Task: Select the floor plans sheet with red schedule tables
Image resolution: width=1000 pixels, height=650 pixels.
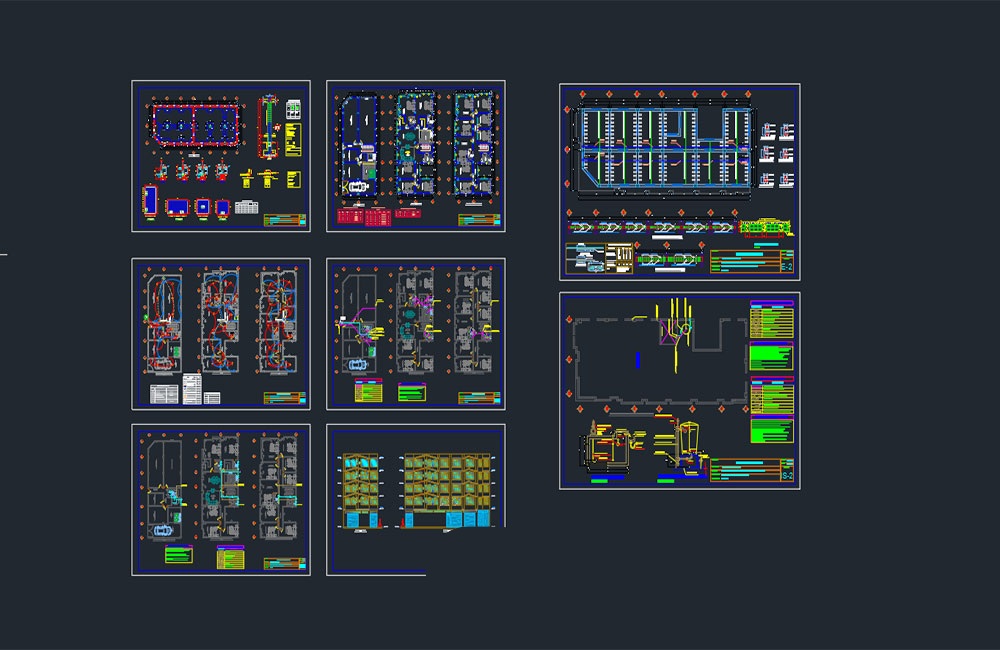Action: tap(416, 156)
